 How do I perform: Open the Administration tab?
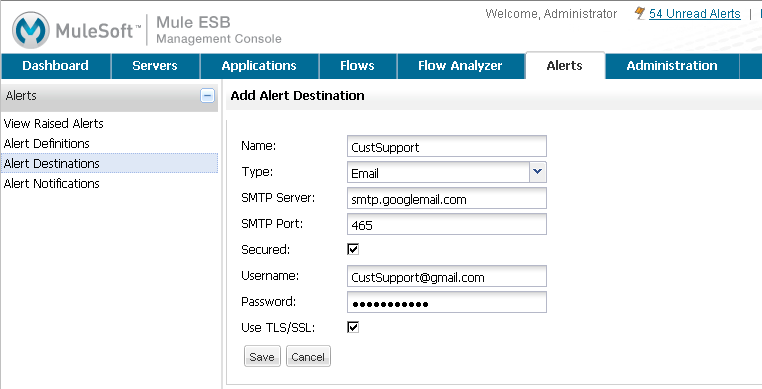[672, 66]
